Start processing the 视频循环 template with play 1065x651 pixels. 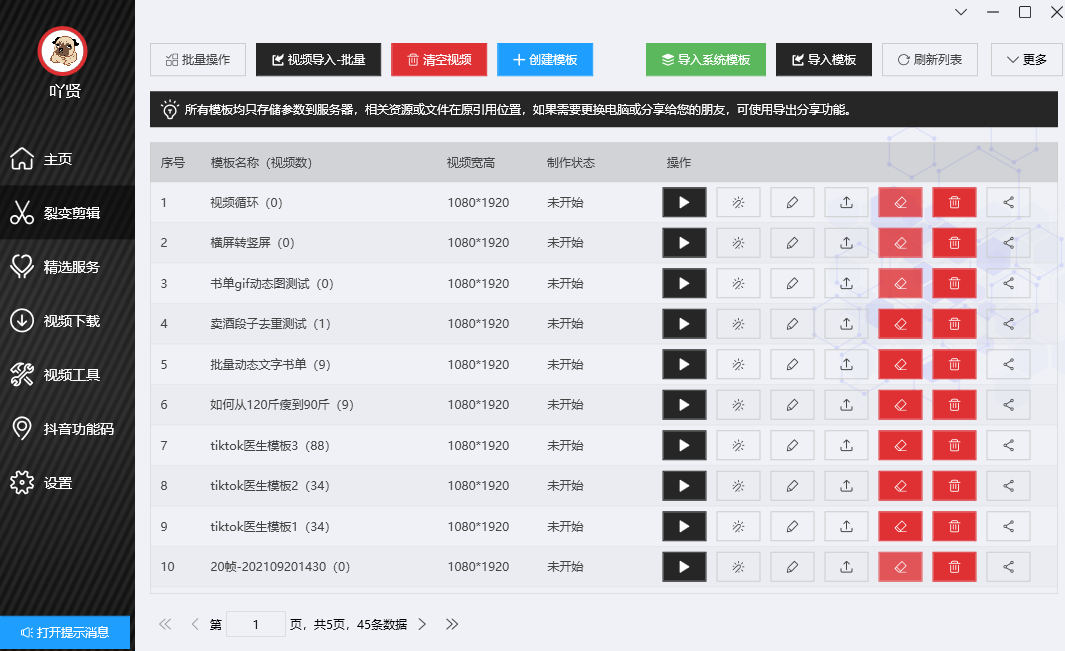pos(684,203)
